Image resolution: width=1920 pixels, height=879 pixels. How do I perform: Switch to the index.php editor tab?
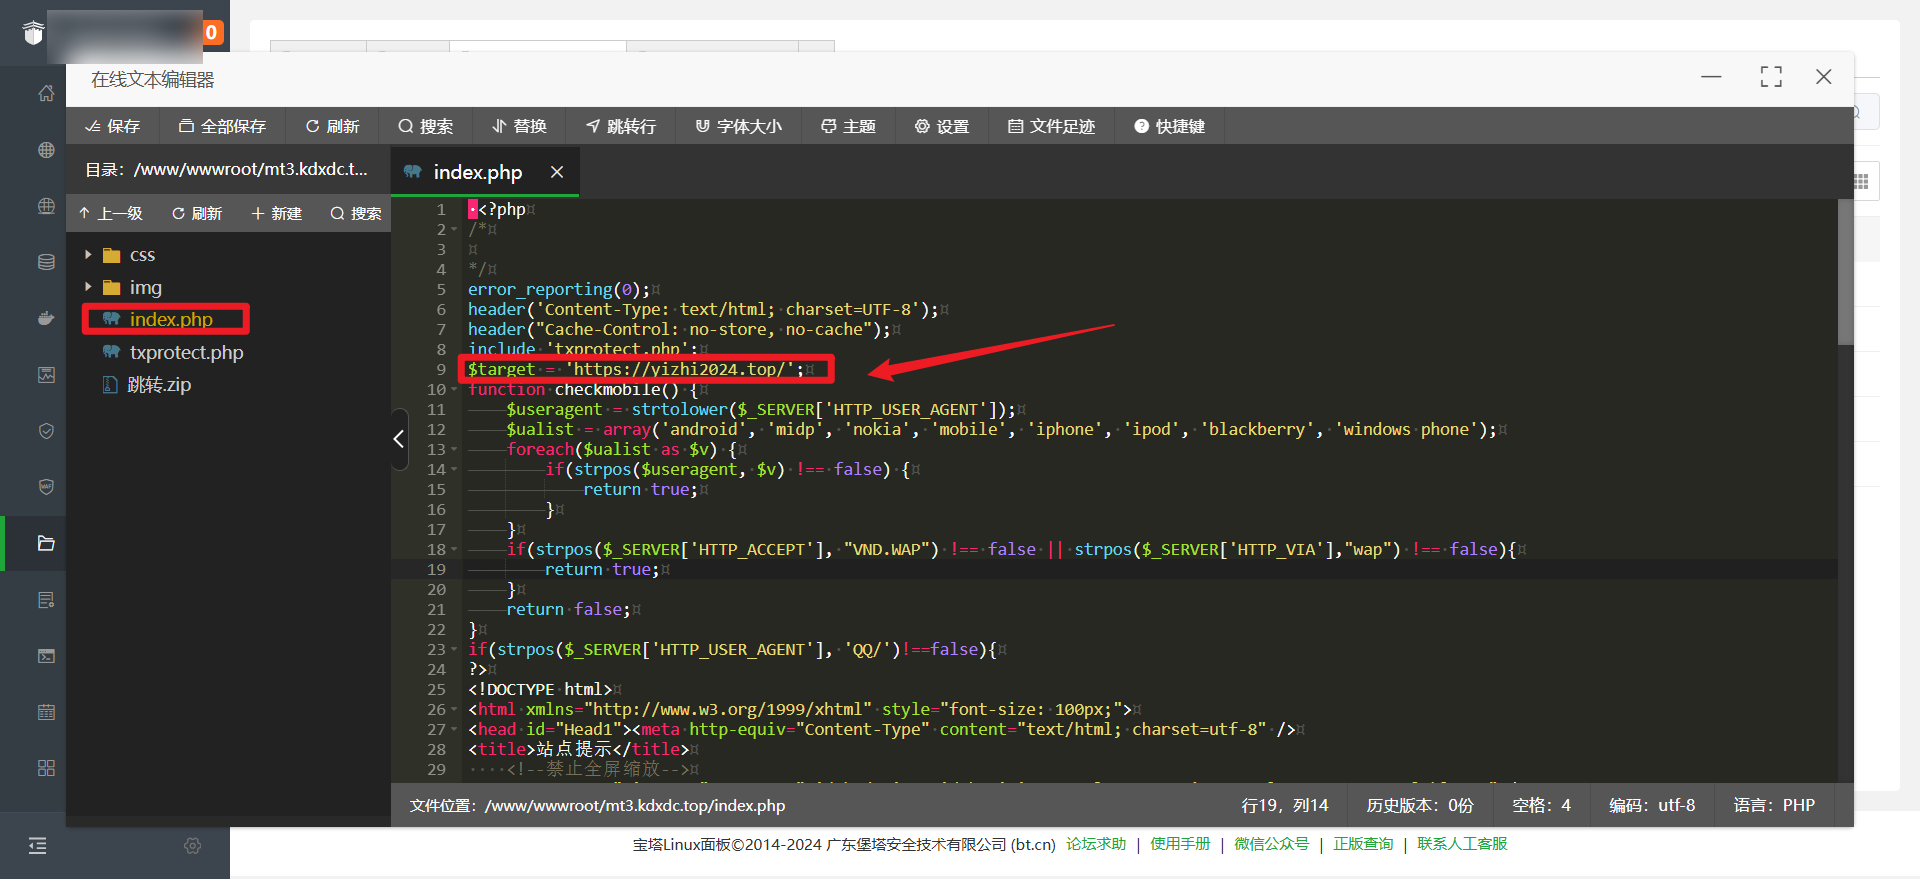click(476, 172)
